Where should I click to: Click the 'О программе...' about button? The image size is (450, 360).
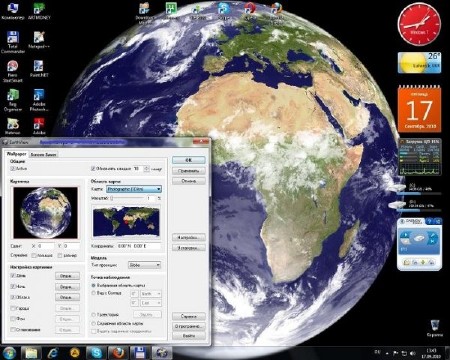pos(189,326)
